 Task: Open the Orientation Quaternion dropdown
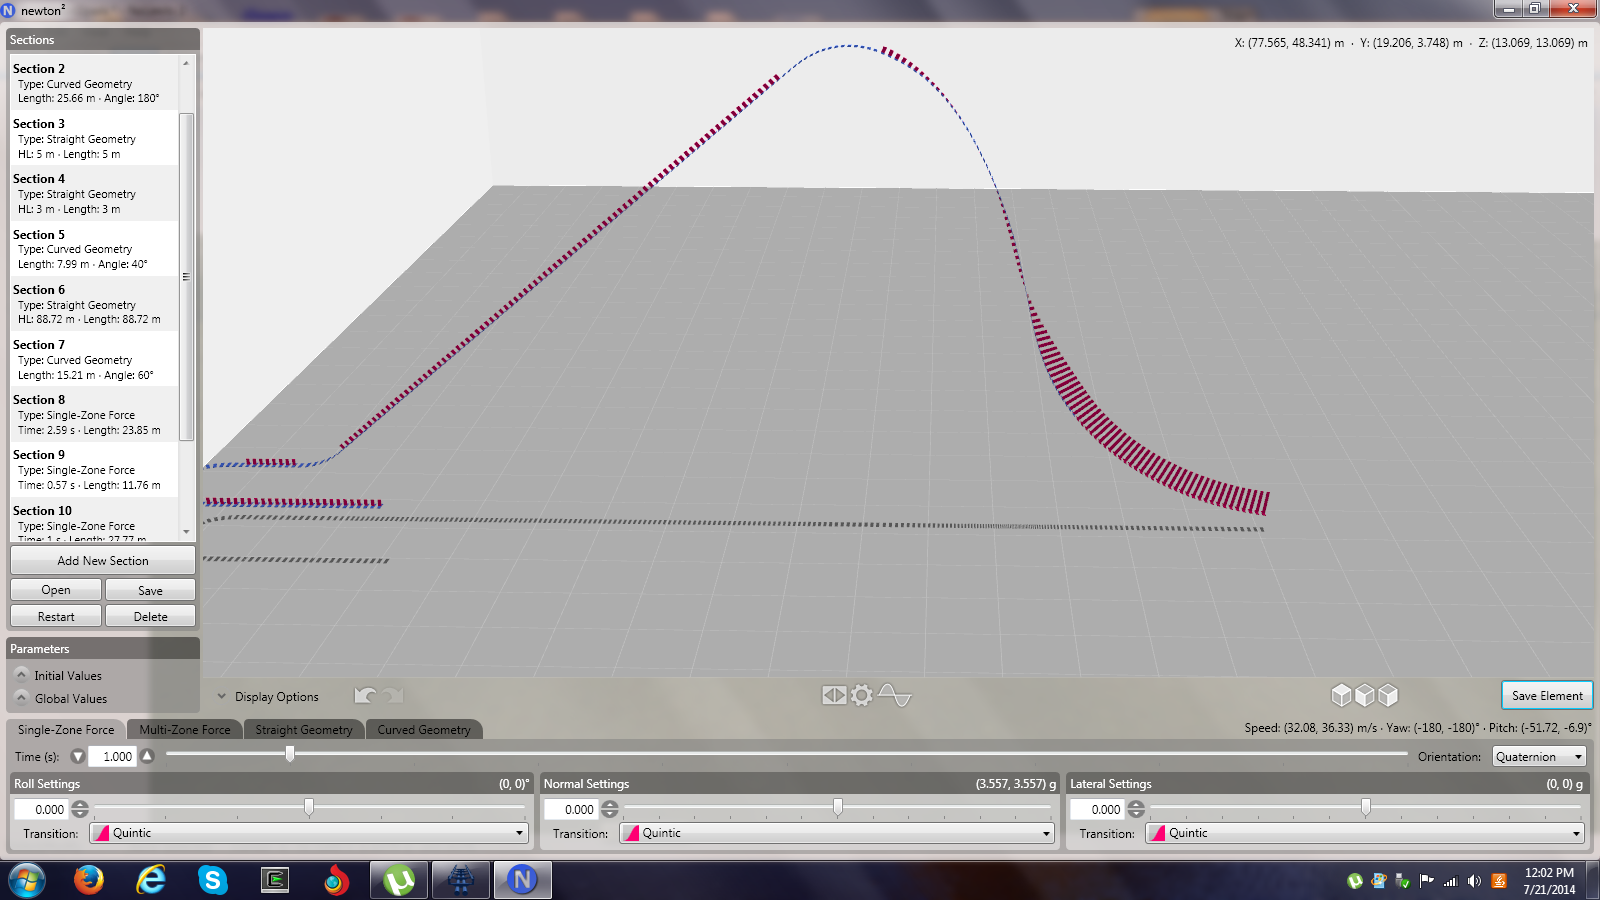[x=1539, y=757]
